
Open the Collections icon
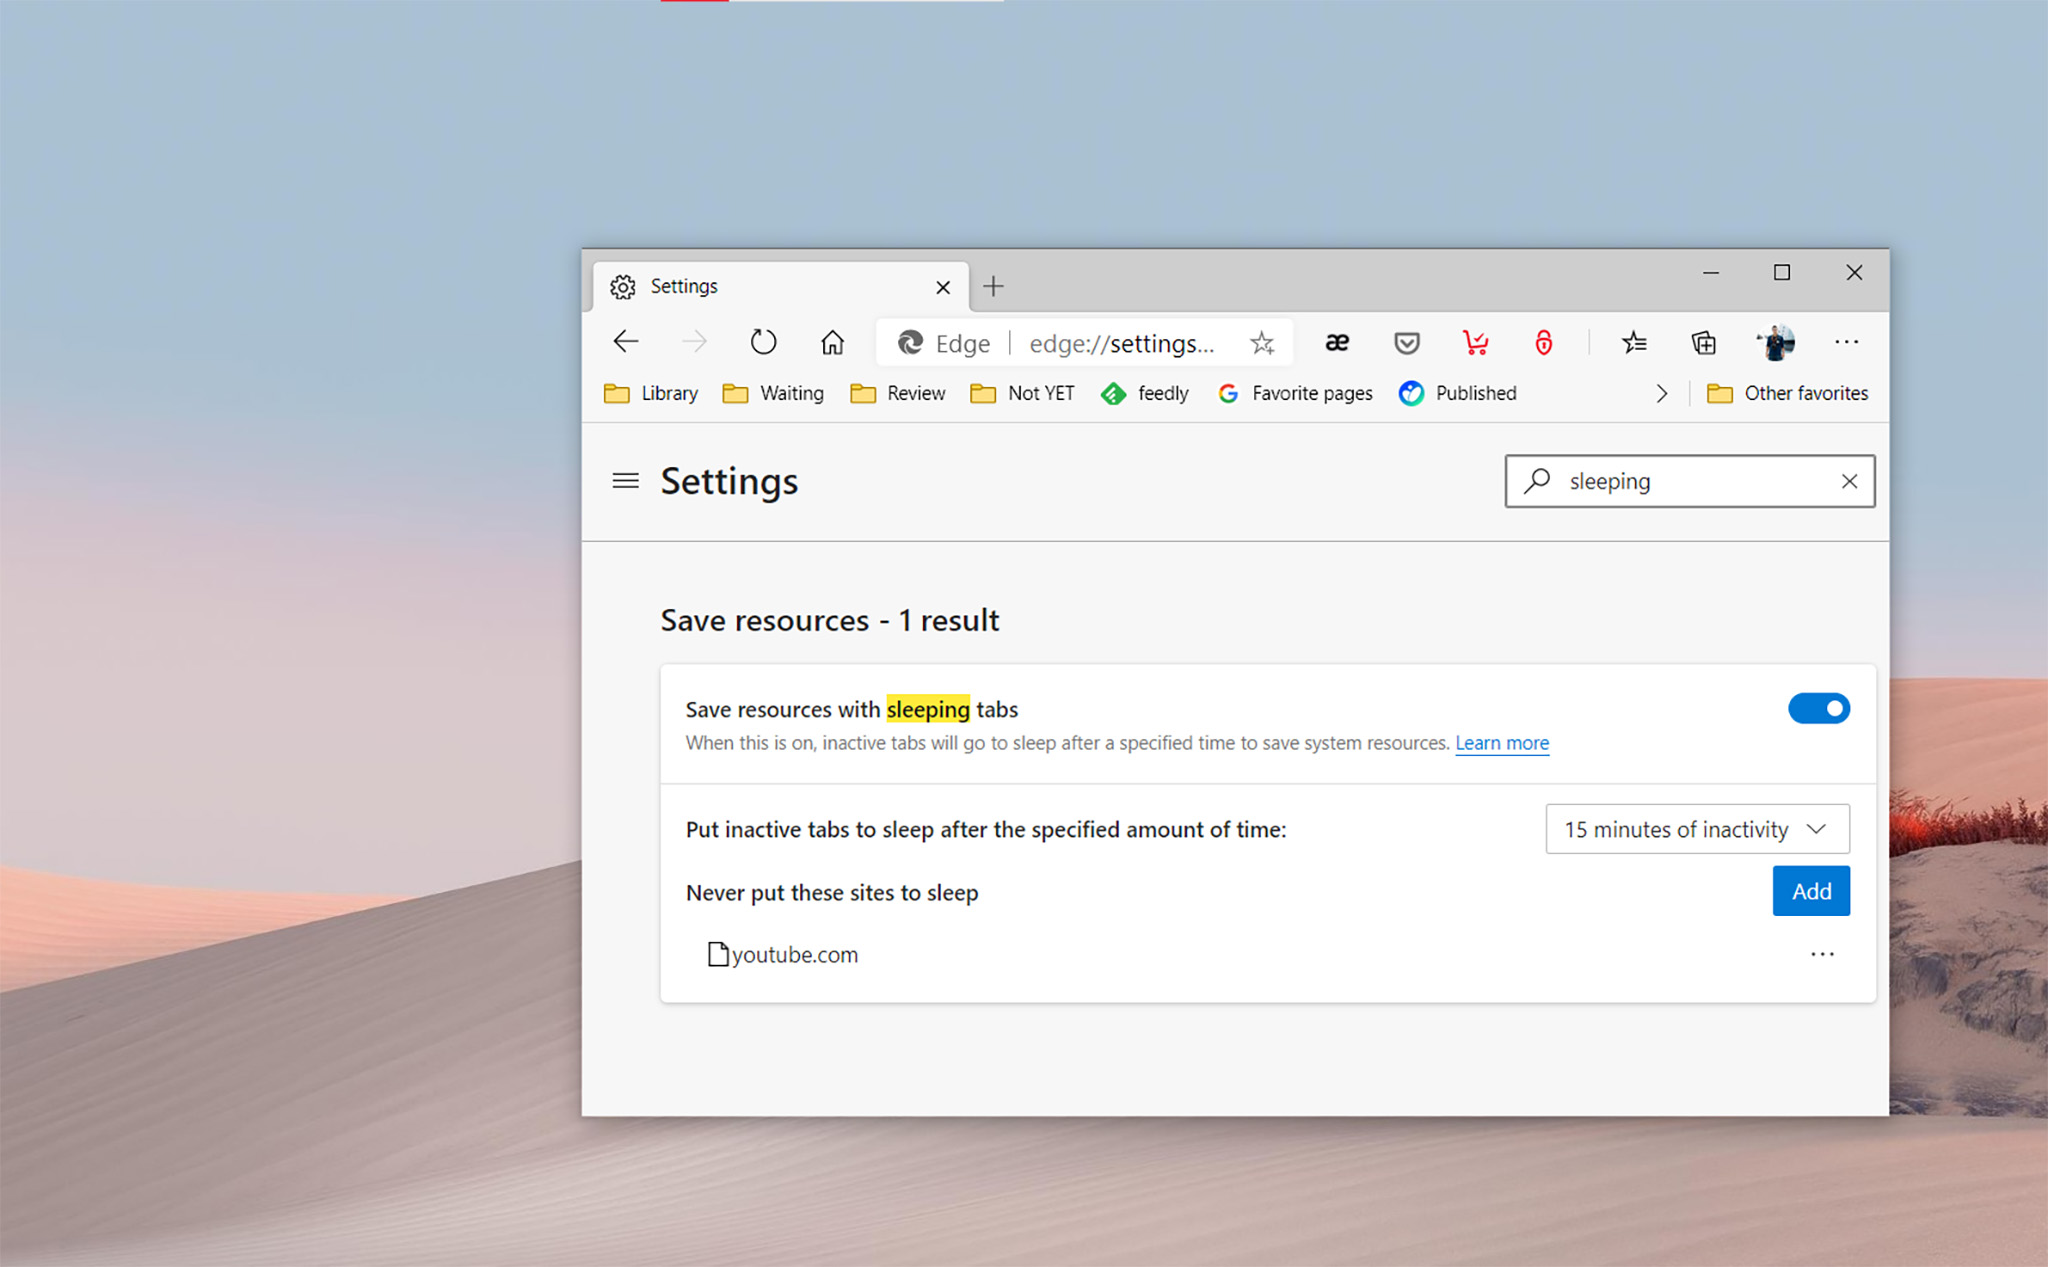pos(1703,343)
